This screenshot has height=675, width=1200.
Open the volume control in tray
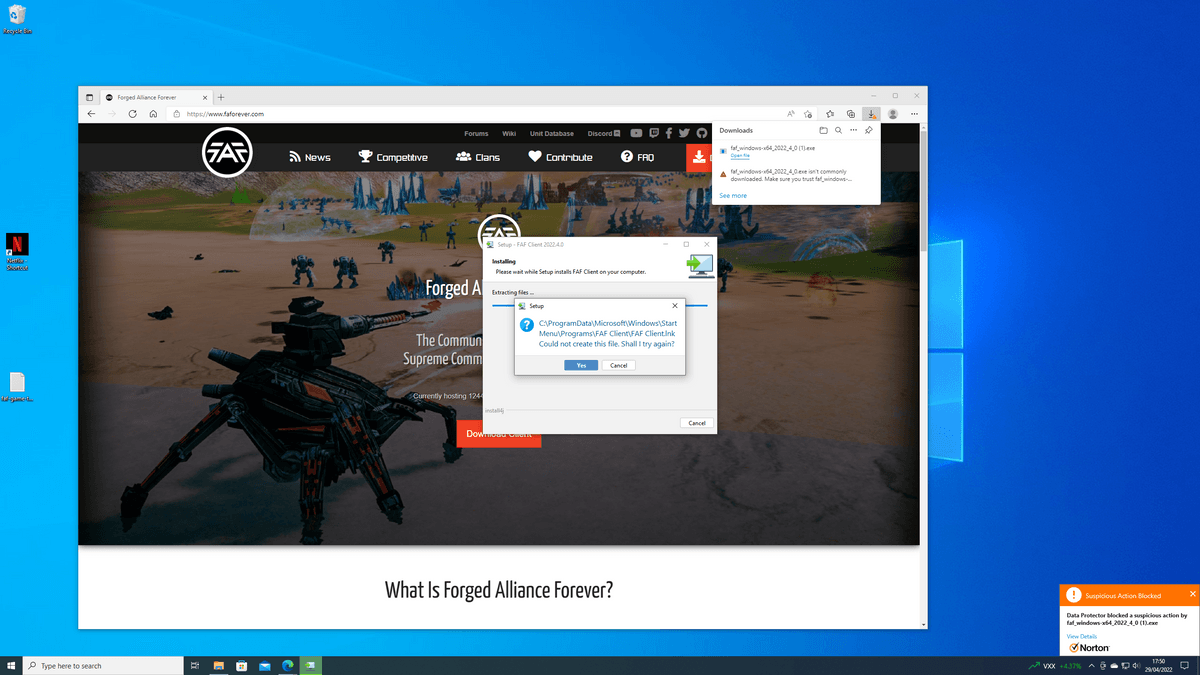[1136, 666]
